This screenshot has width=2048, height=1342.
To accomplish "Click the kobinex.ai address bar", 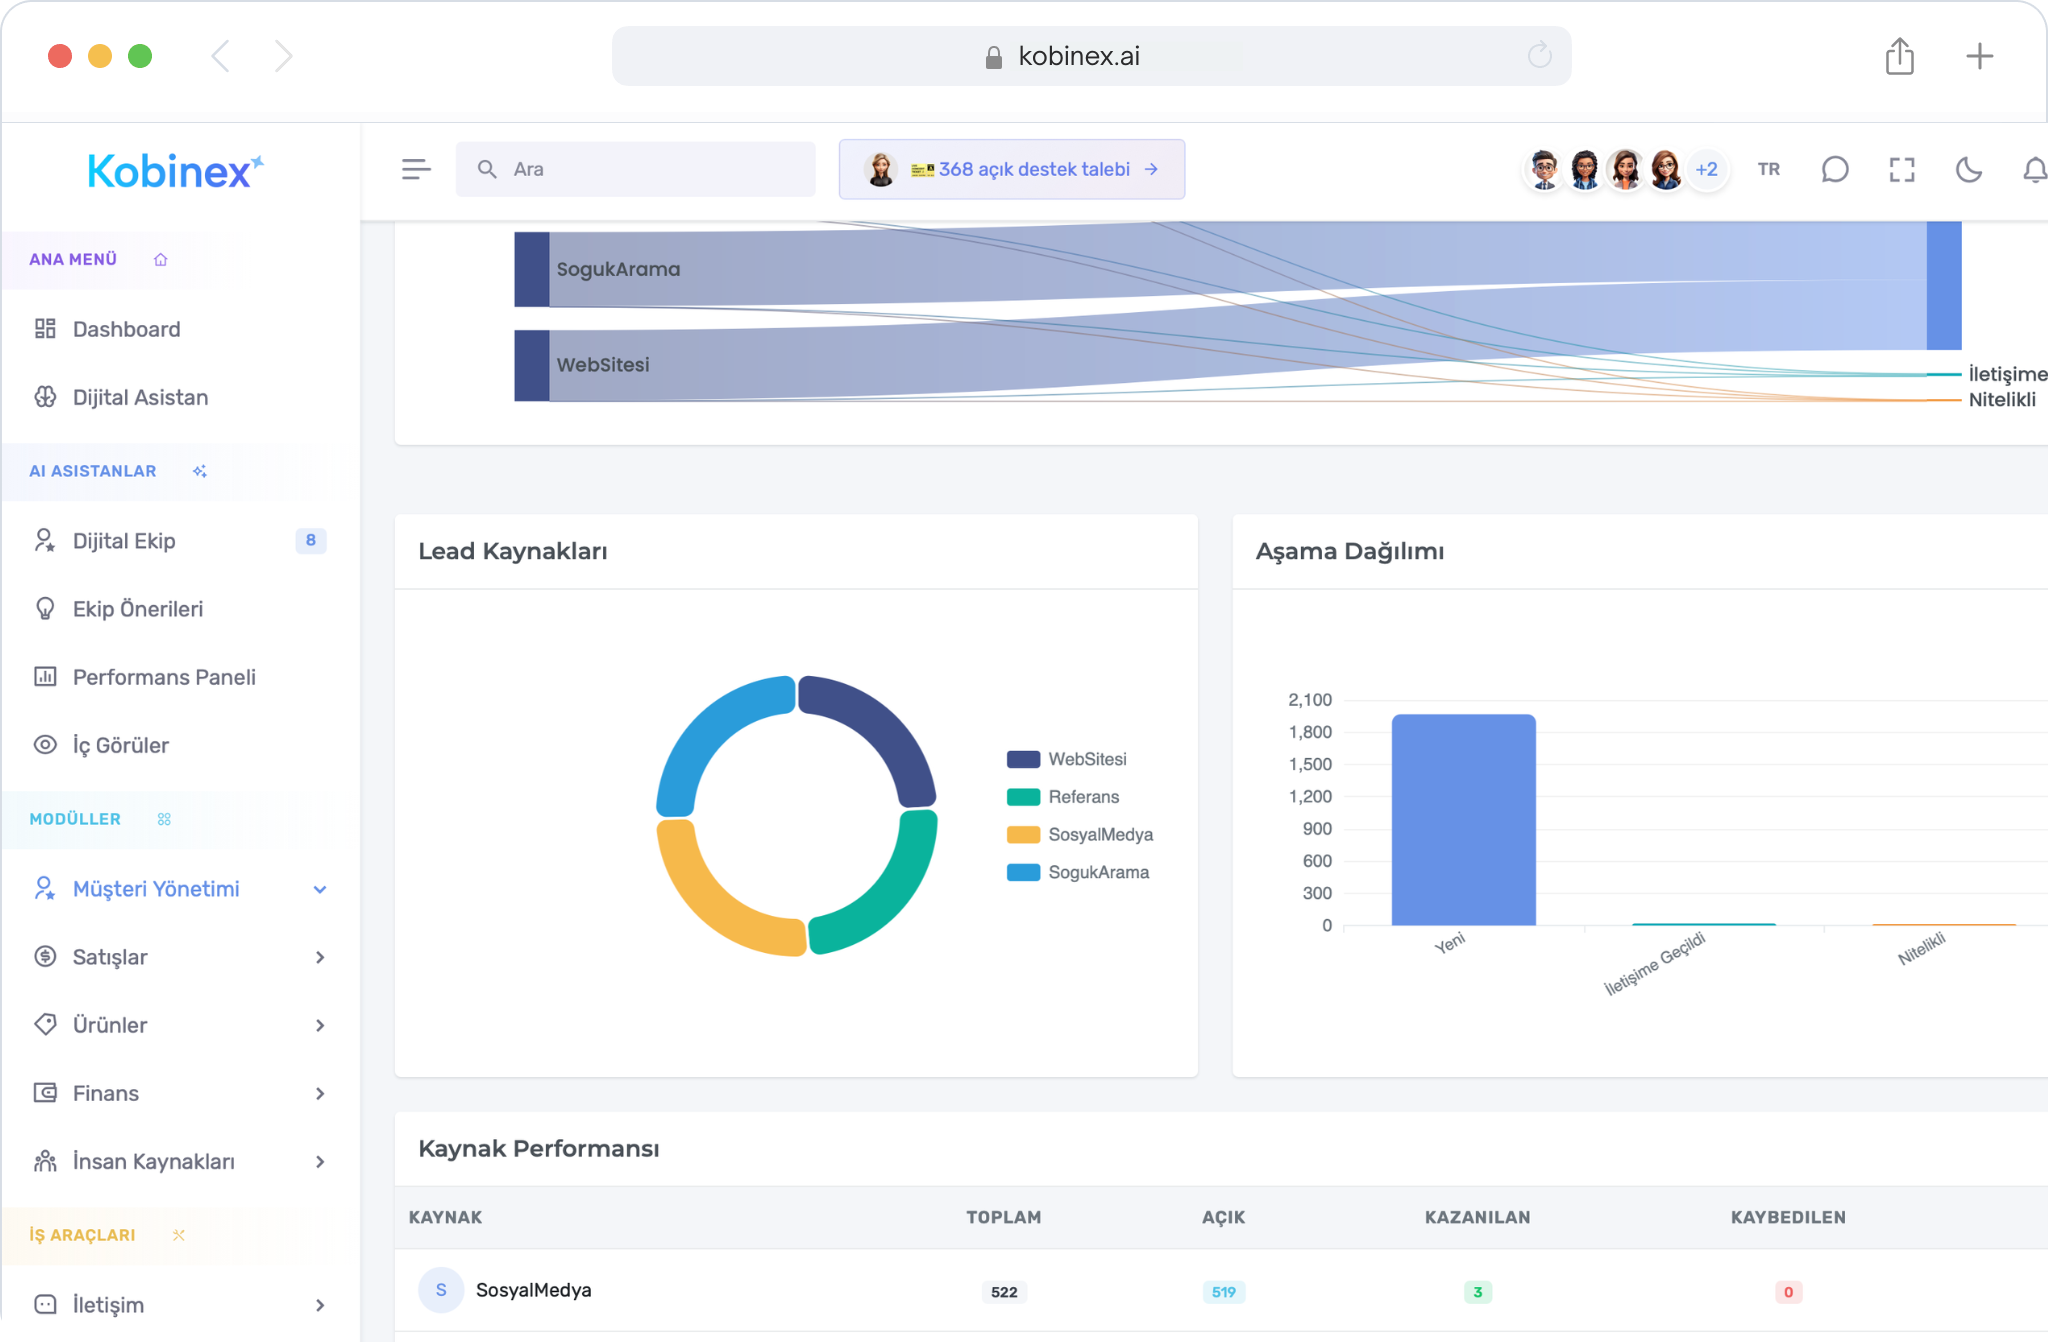I will tap(1091, 56).
